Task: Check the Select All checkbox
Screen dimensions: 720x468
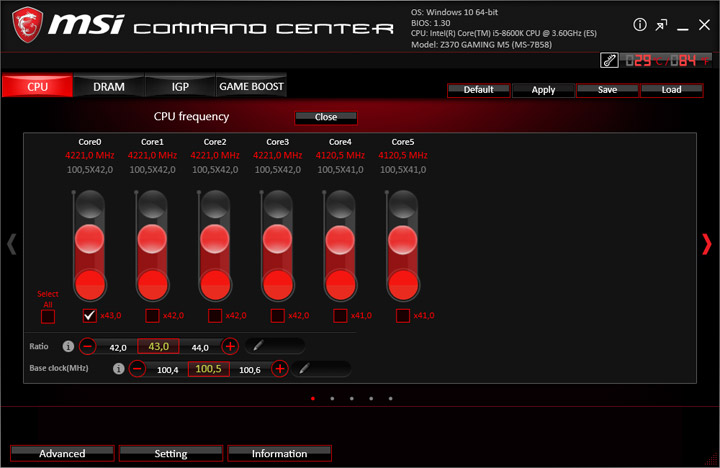Action: (x=48, y=316)
